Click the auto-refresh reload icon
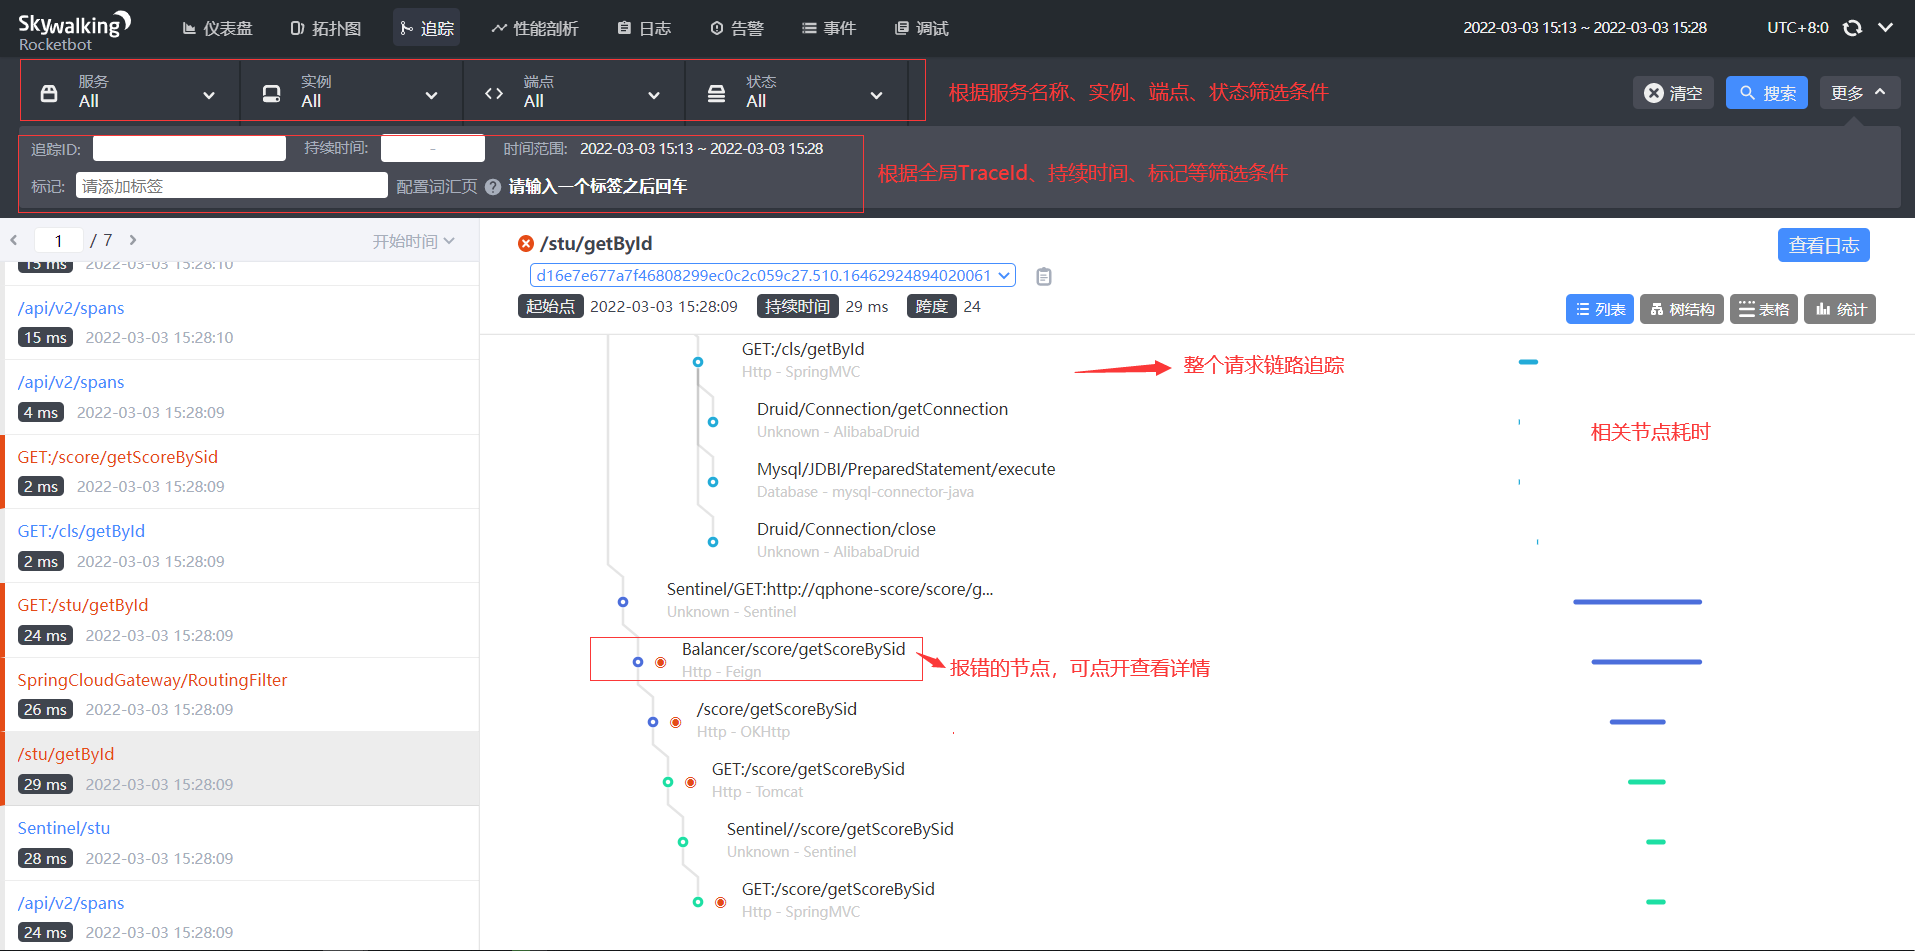The height and width of the screenshot is (951, 1915). [x=1852, y=28]
